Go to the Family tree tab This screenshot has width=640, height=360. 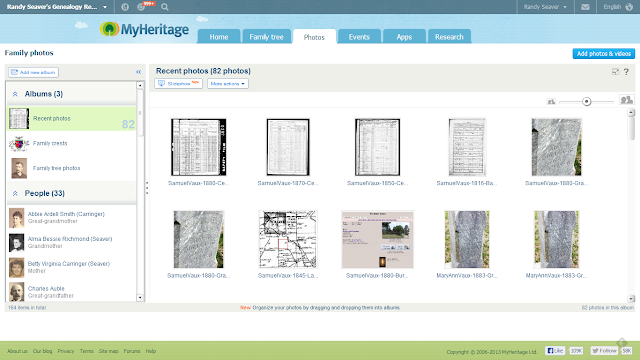(x=266, y=37)
